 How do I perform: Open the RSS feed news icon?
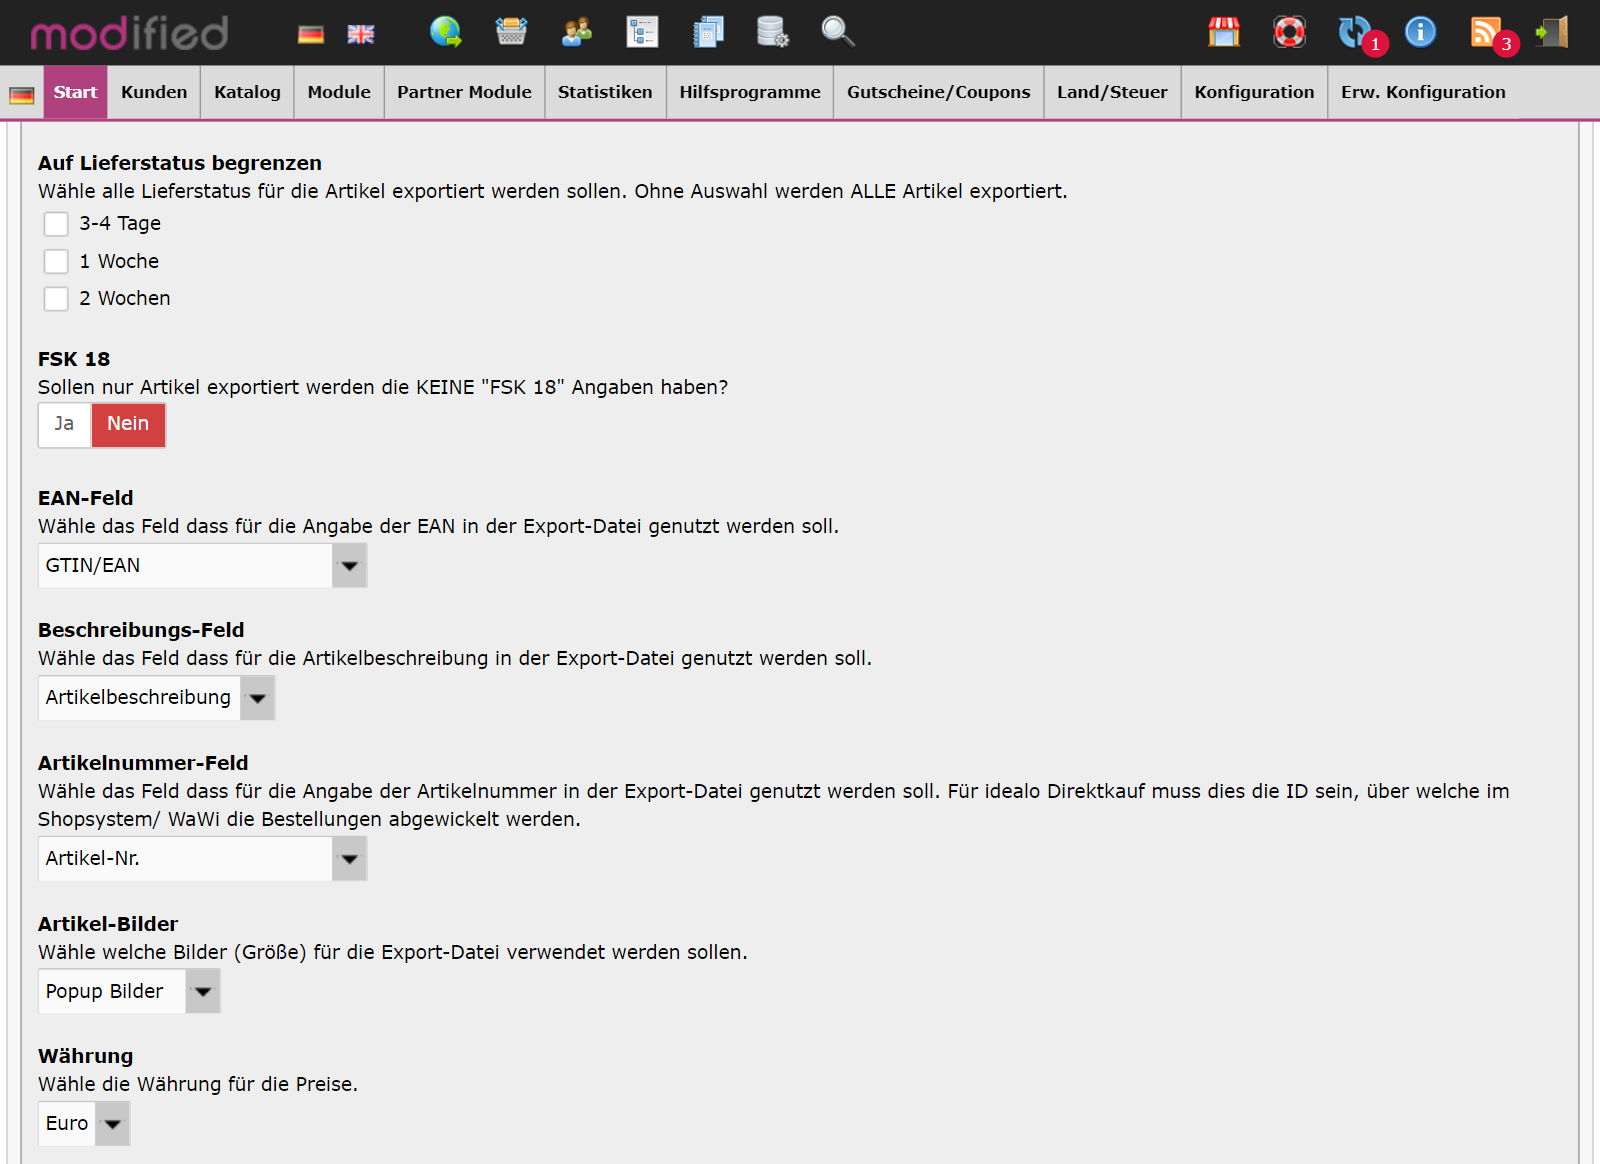tap(1486, 32)
